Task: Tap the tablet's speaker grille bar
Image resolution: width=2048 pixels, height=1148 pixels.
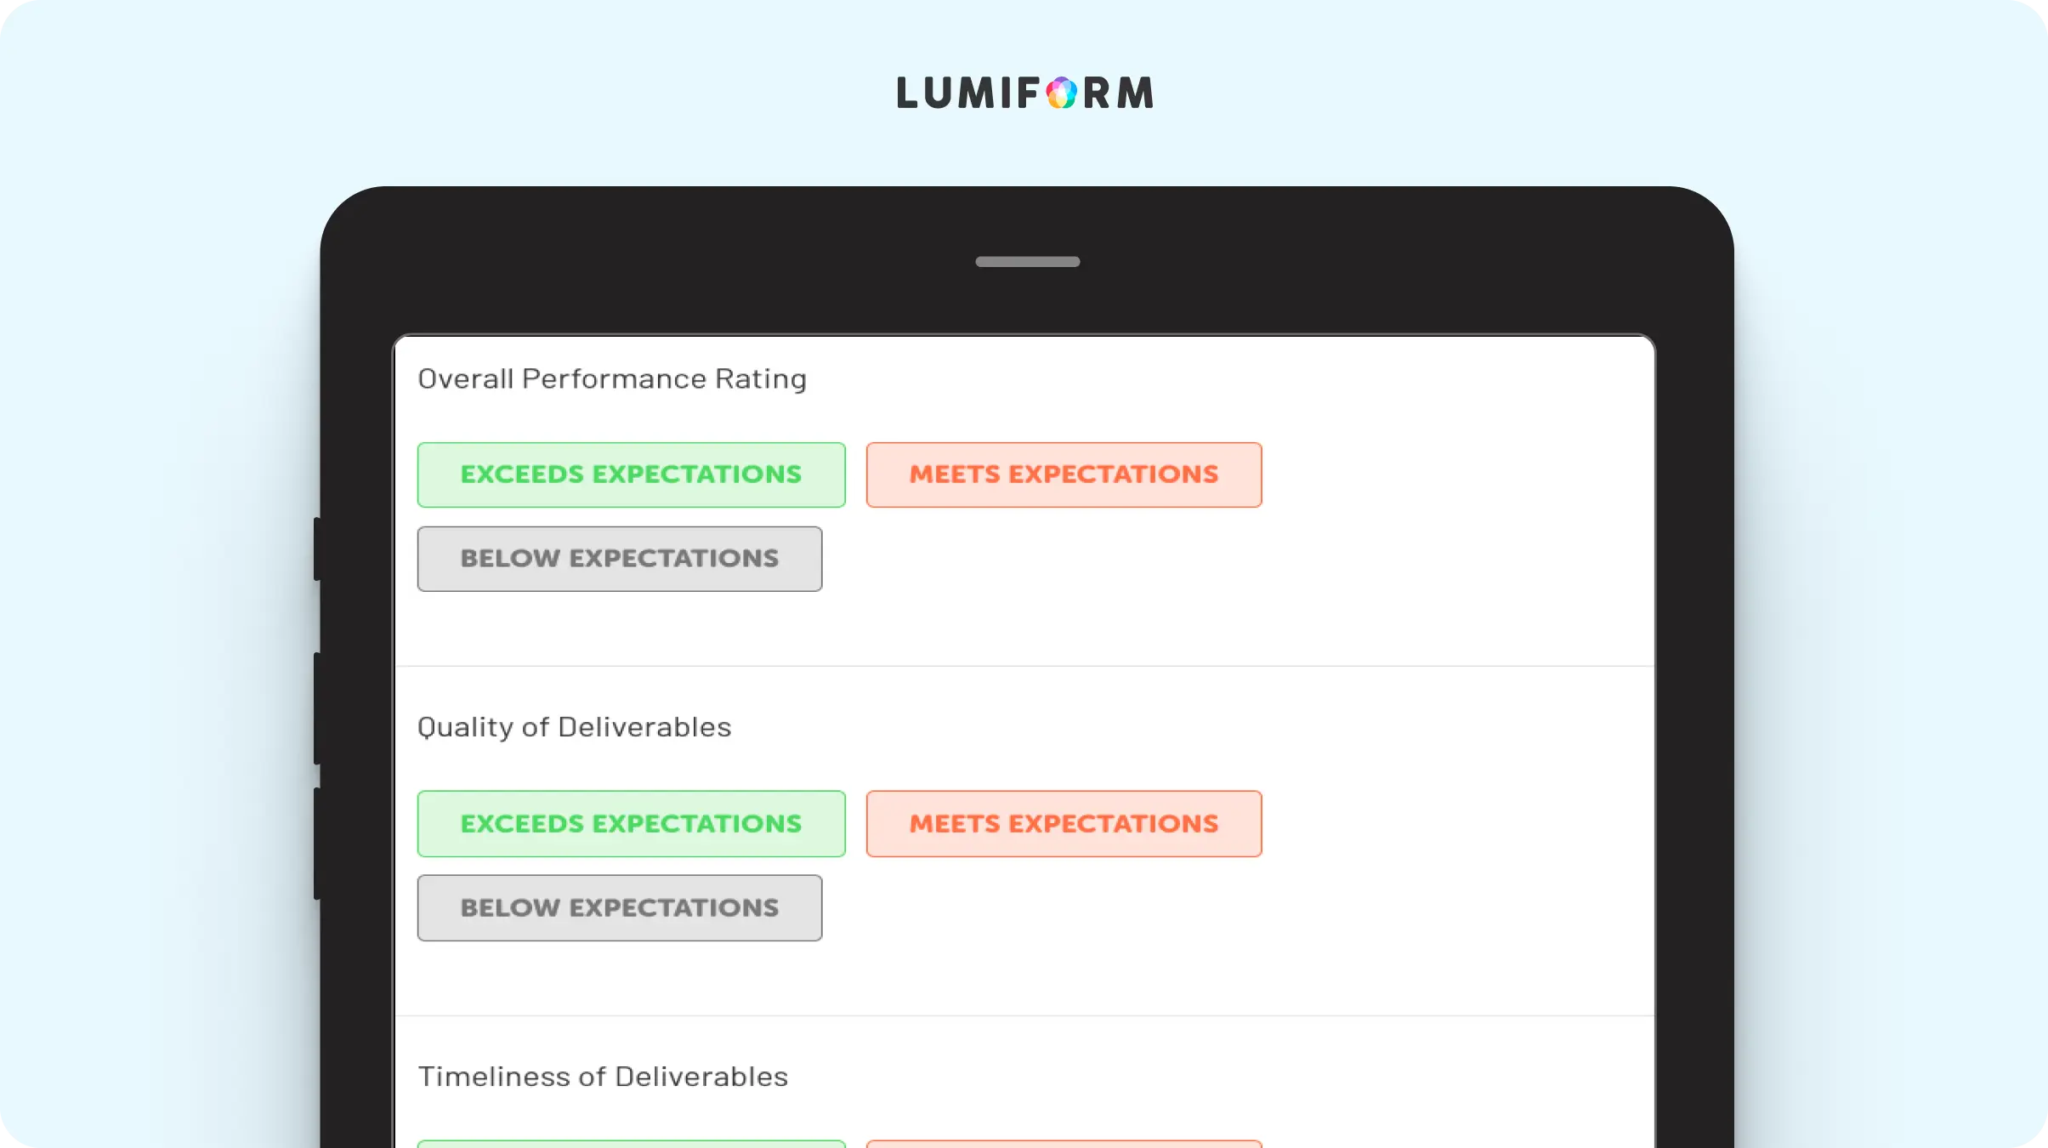Action: (x=1027, y=262)
